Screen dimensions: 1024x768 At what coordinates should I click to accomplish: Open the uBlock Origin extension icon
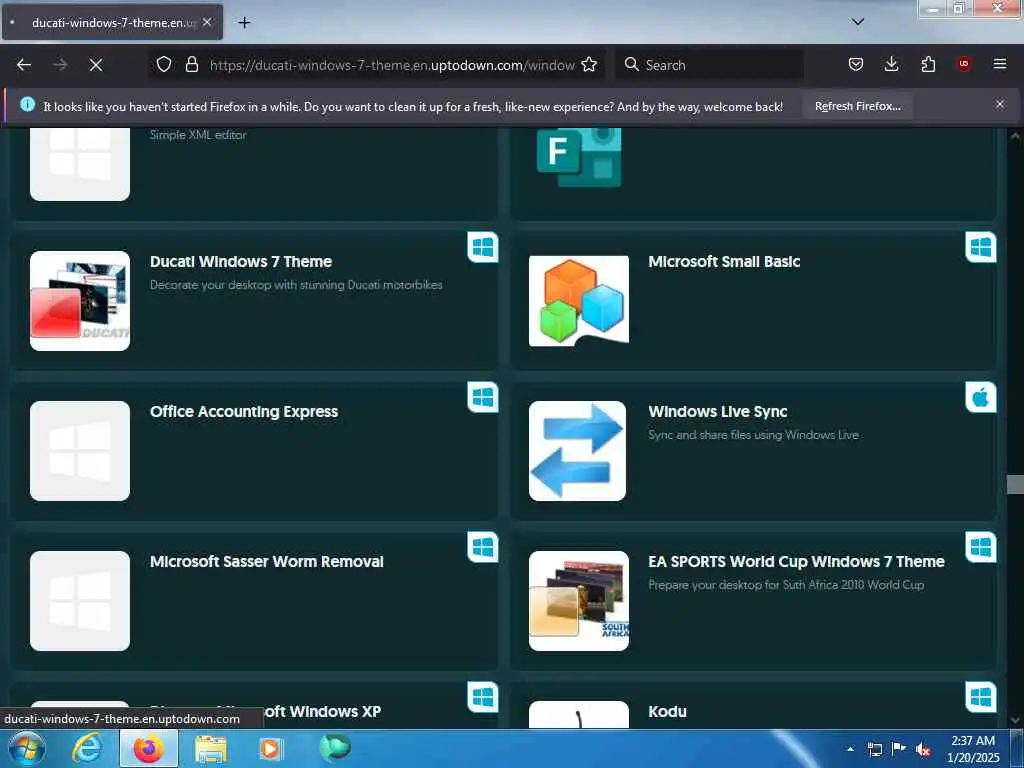tap(964, 64)
